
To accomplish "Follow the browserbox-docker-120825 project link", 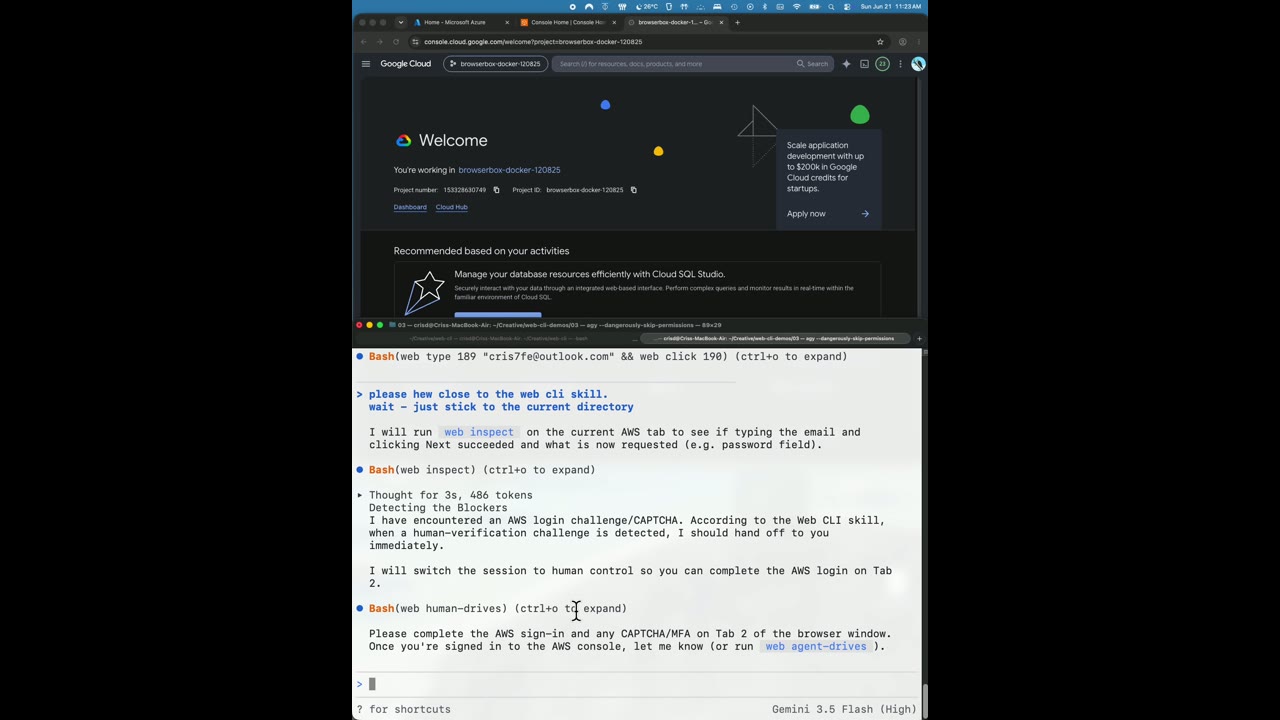I will tap(509, 170).
